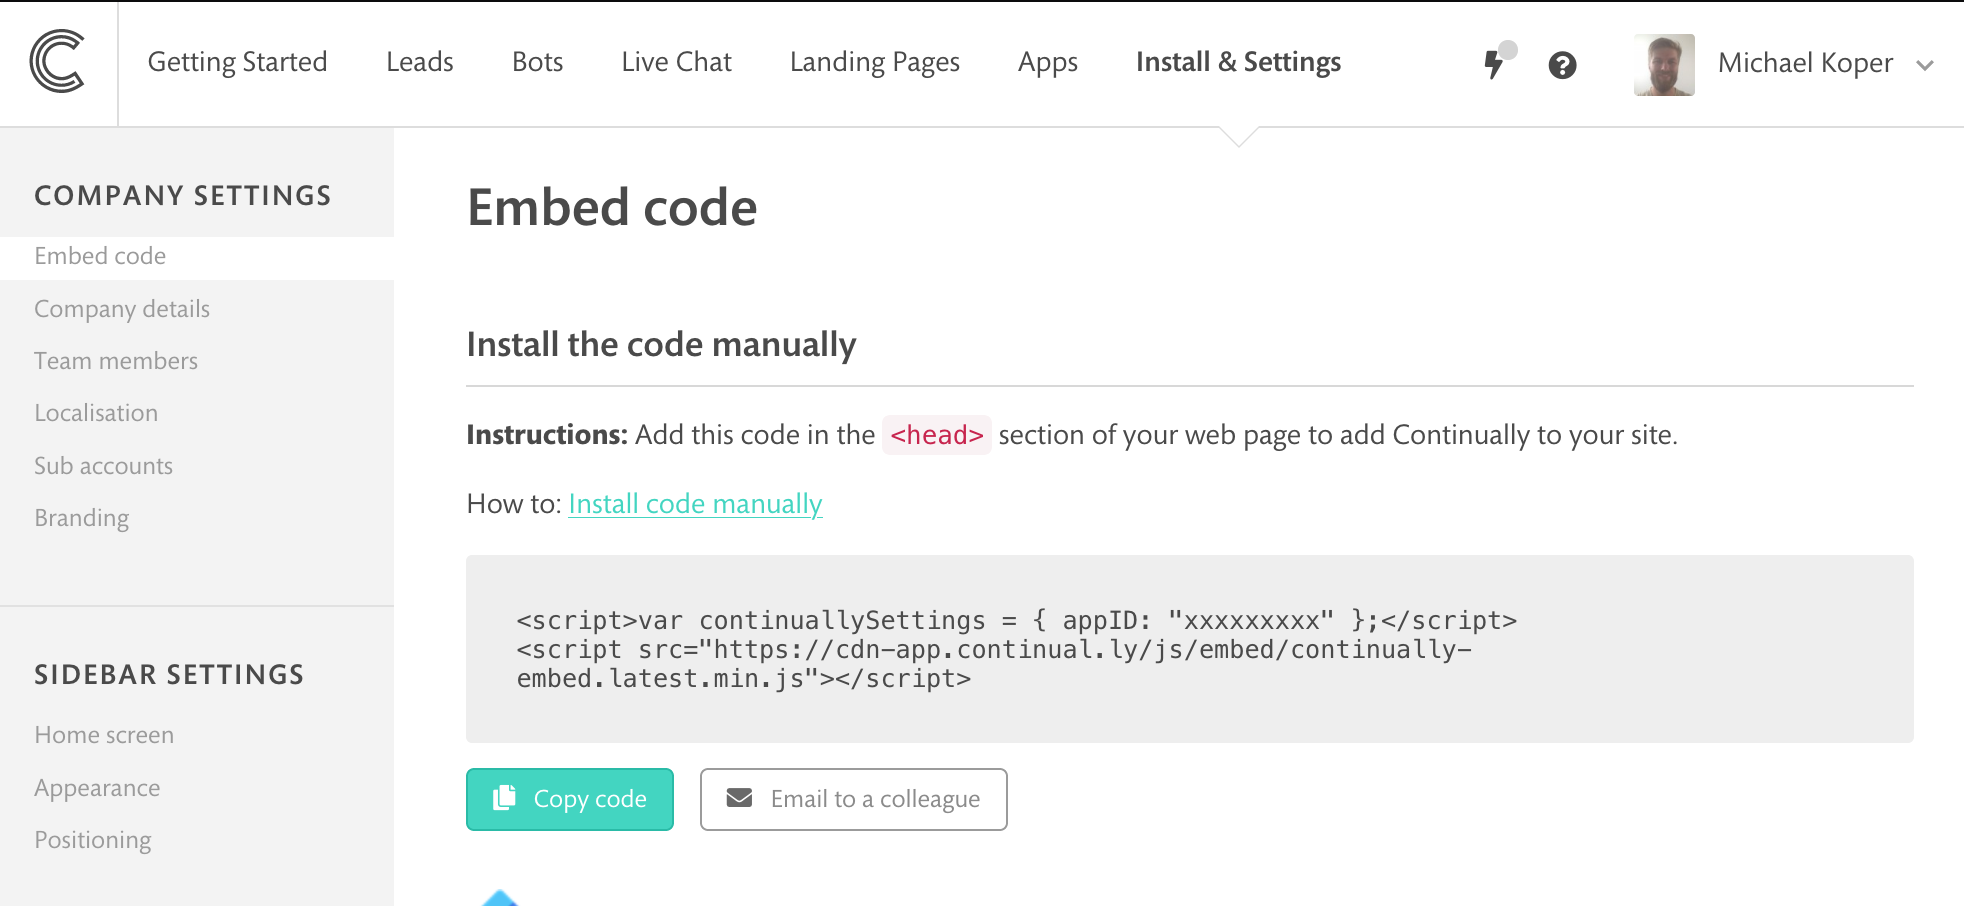Go to Localisation settings
Image resolution: width=1964 pixels, height=906 pixels.
coord(96,413)
